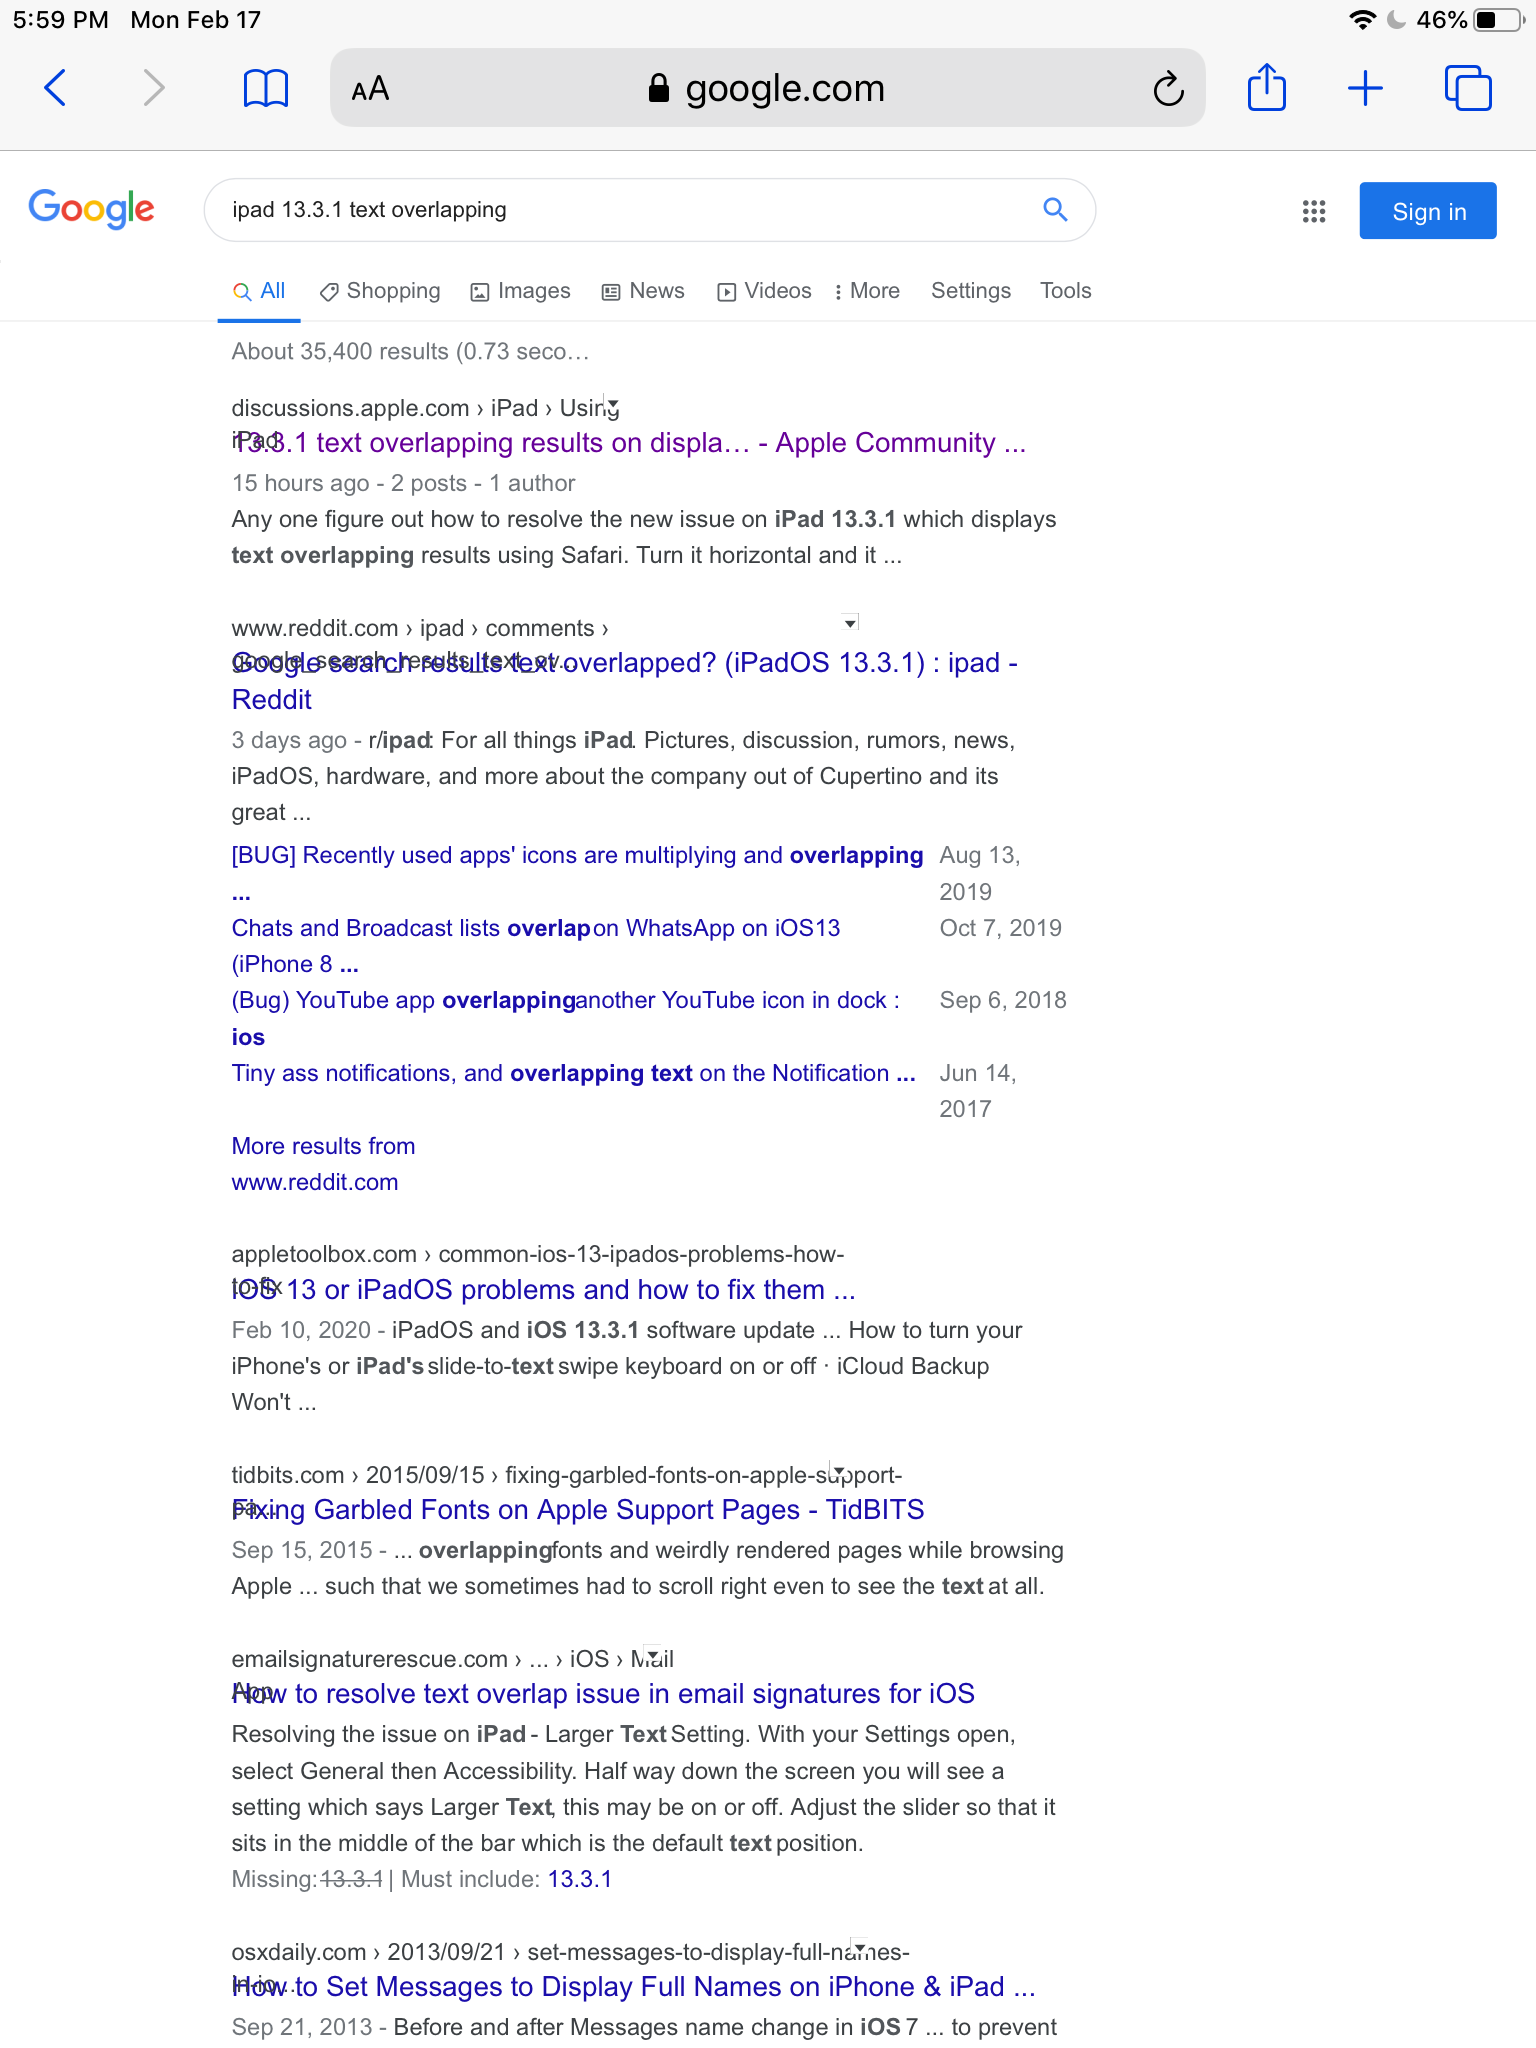Screen dimensions: 1536x2048
Task: Expand the dropdown arrow beside discussions.apple.com
Action: 613,404
